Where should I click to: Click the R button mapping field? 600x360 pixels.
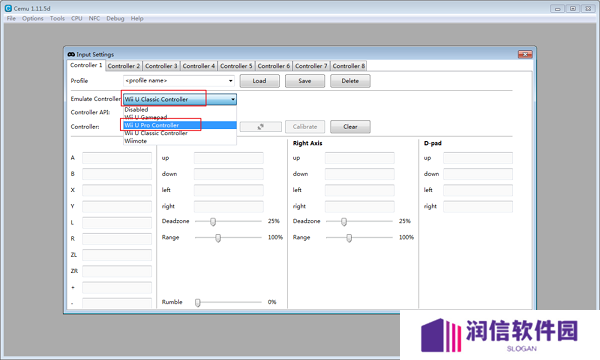click(117, 239)
